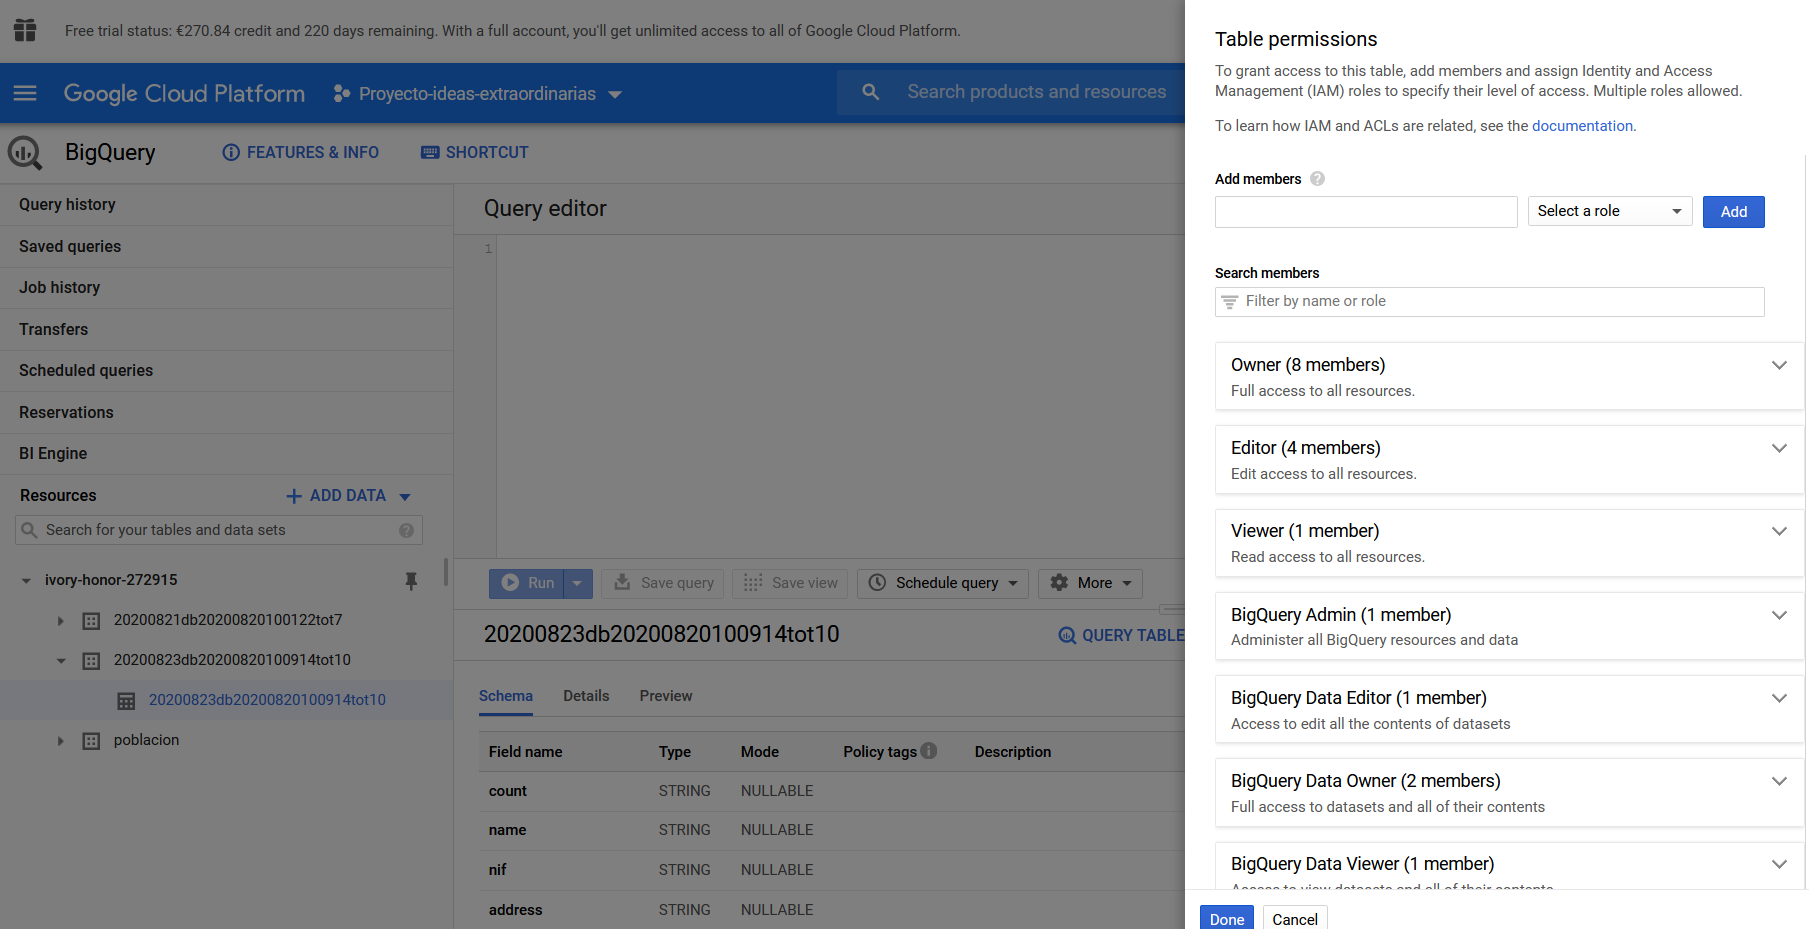This screenshot has height=929, width=1809.
Task: Open Reservations page
Action: click(226, 413)
